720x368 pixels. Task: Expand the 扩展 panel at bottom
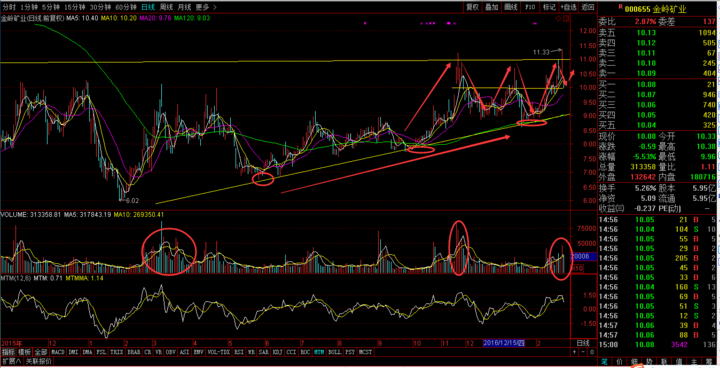pyautogui.click(x=11, y=361)
